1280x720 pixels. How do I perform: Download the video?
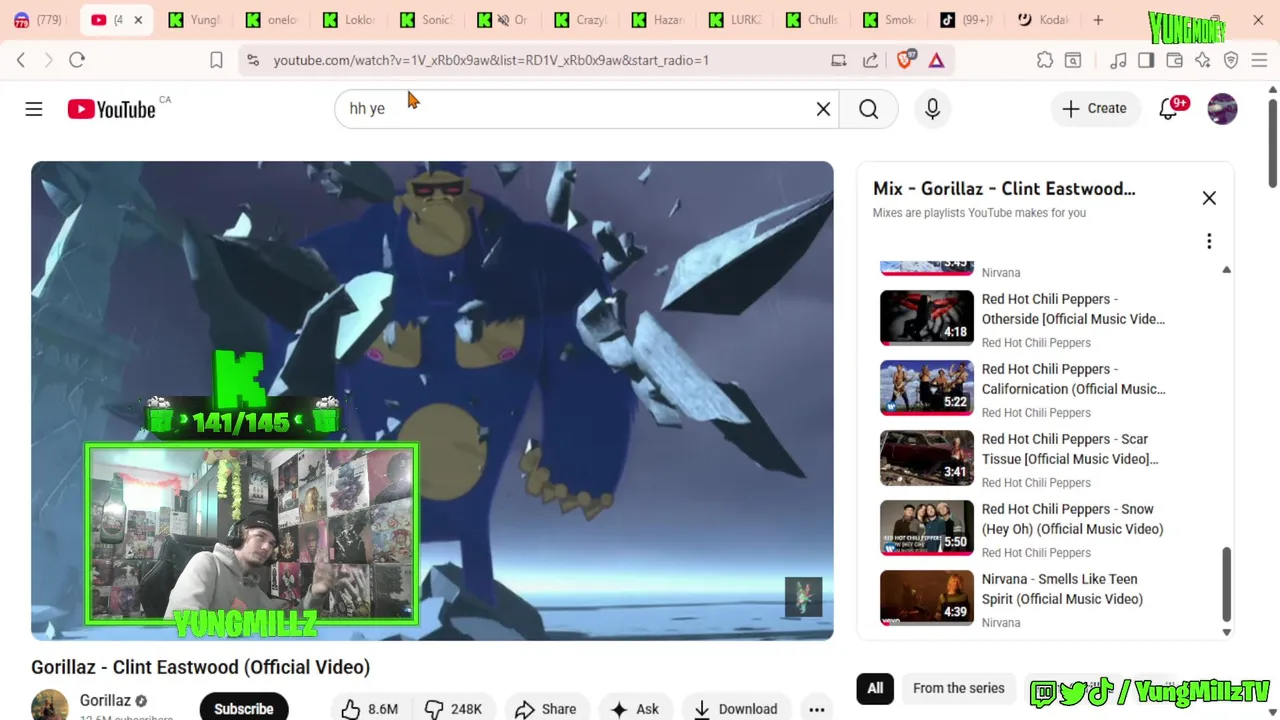735,709
